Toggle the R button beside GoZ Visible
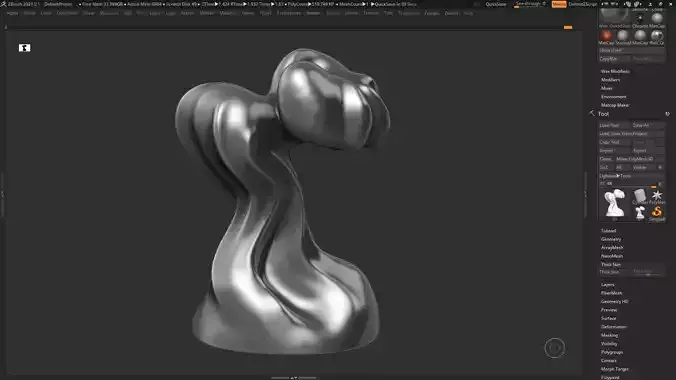Image resolution: width=676 pixels, height=380 pixels. tap(660, 167)
